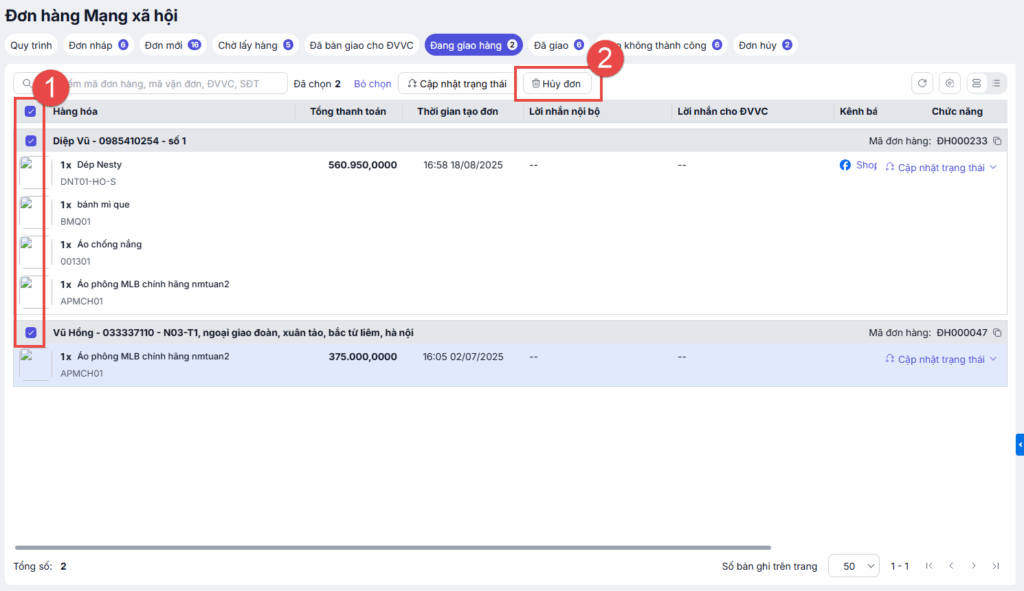
Task: Click Hàng hóa column header
Action: 75,112
